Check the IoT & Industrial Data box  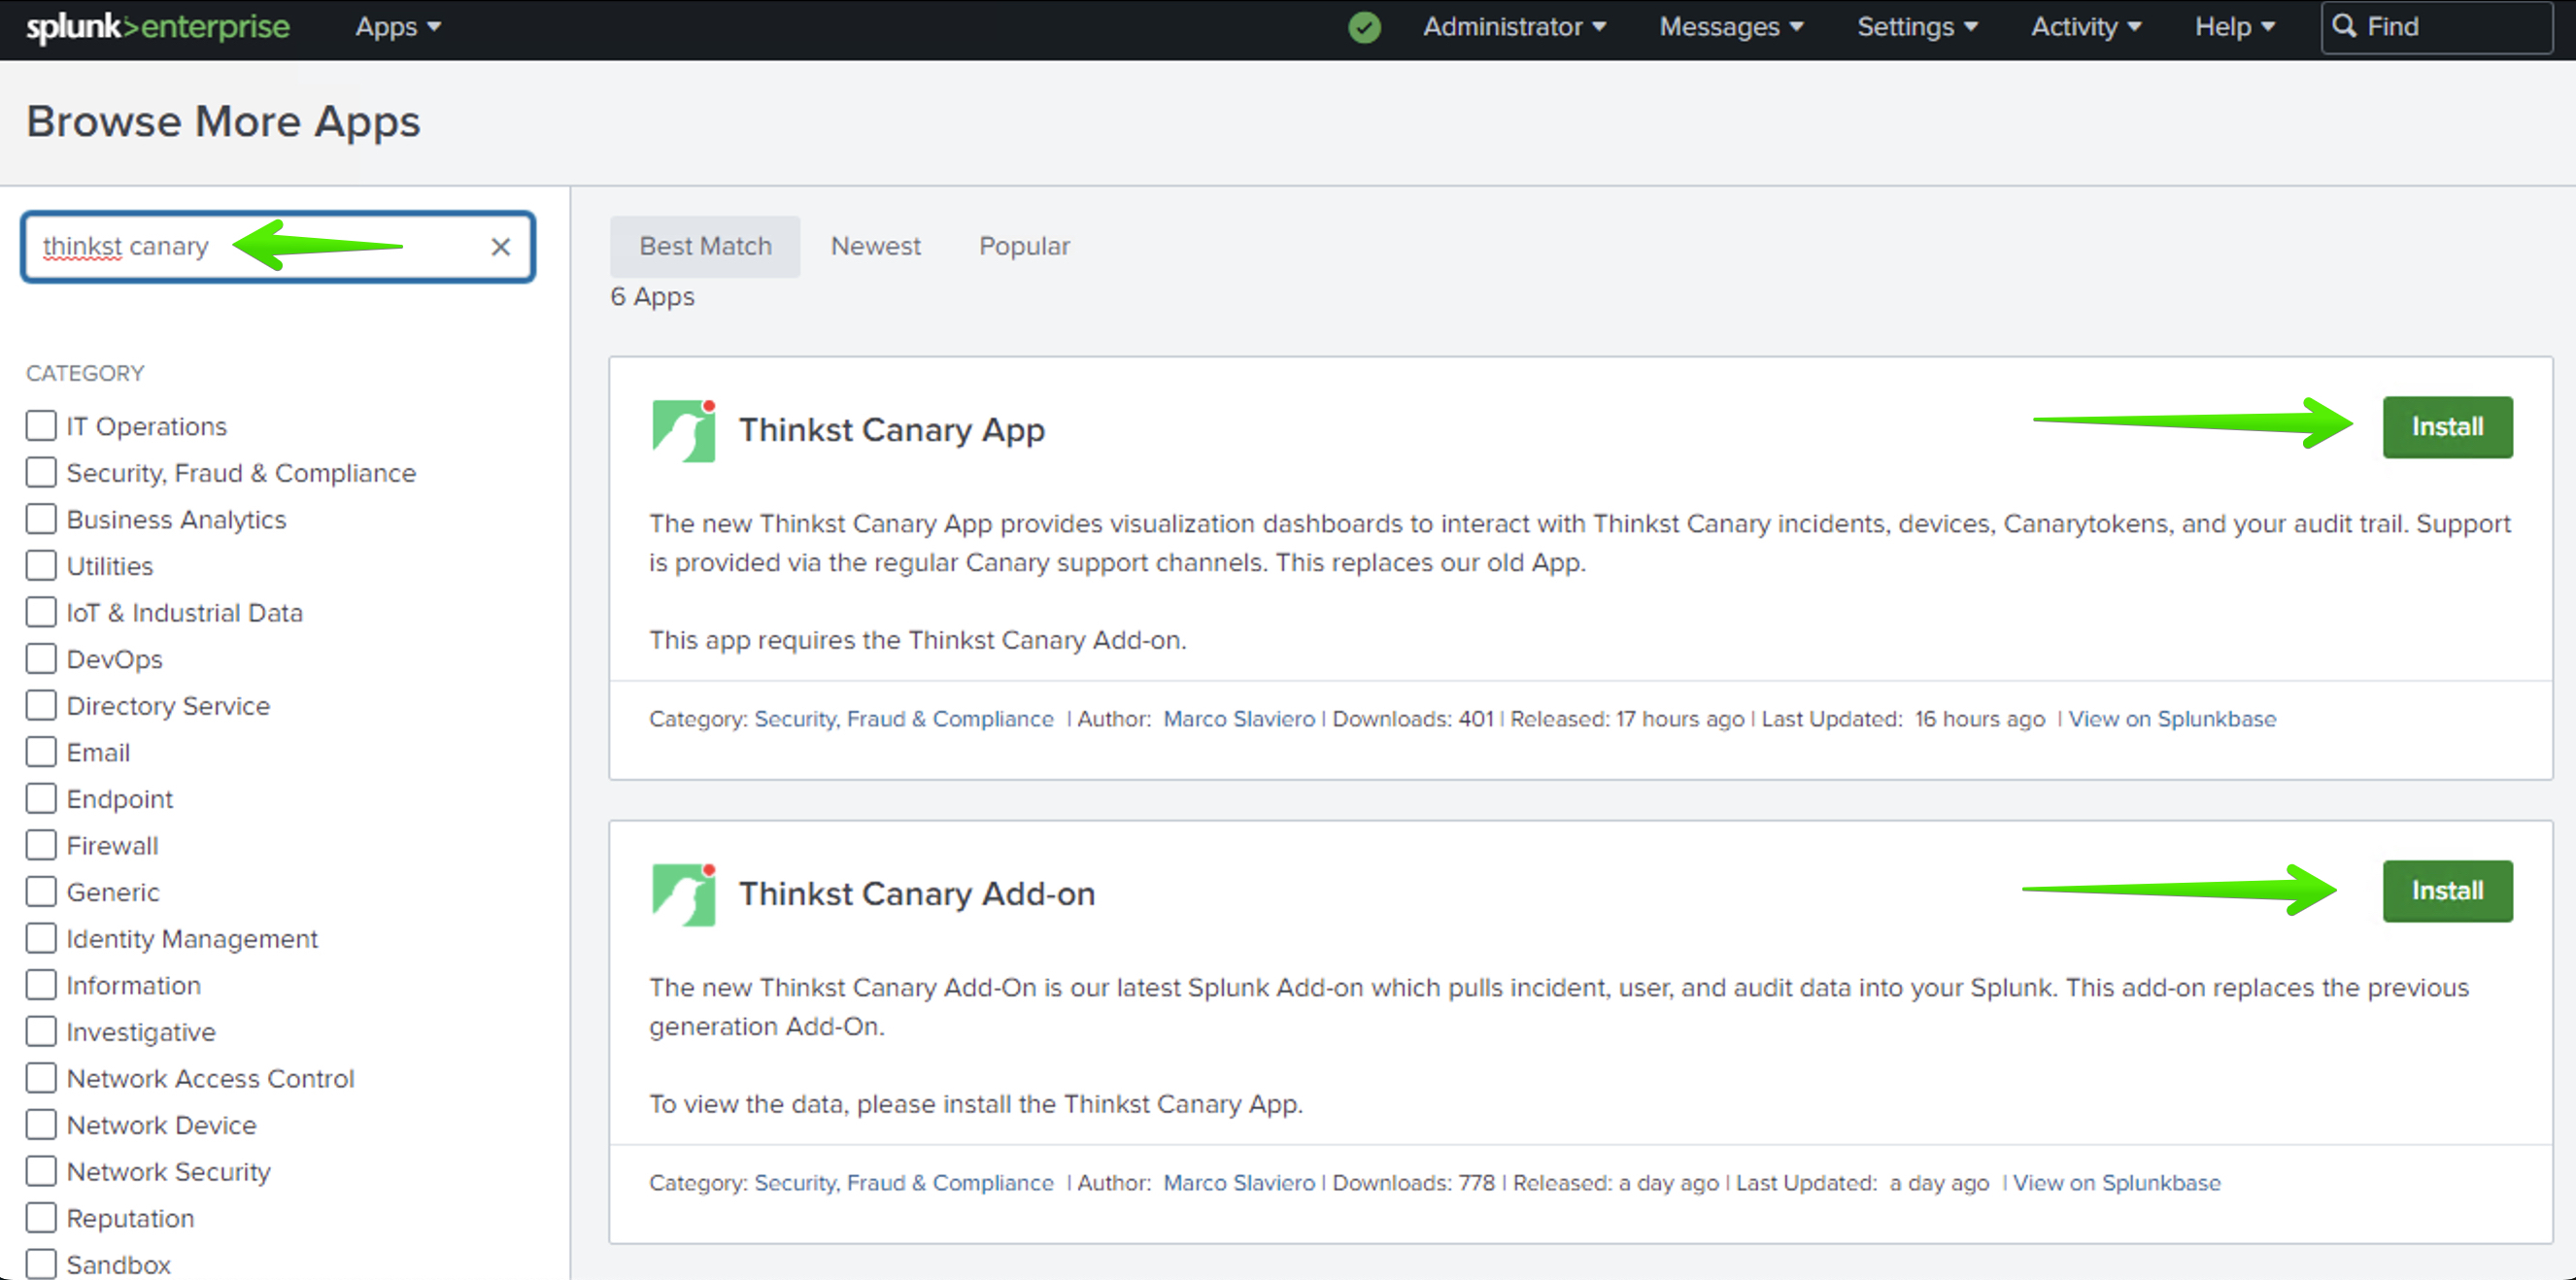tap(41, 612)
